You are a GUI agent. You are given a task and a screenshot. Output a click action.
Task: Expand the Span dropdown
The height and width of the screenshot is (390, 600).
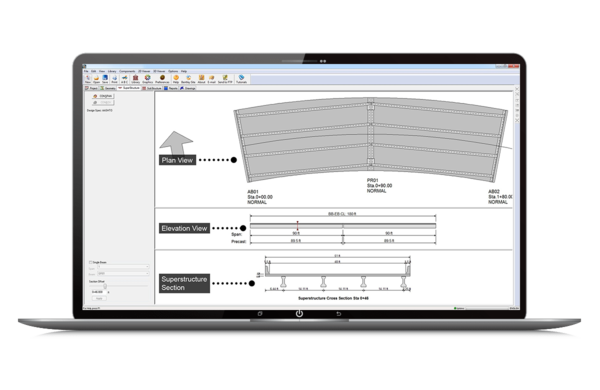pyautogui.click(x=123, y=267)
